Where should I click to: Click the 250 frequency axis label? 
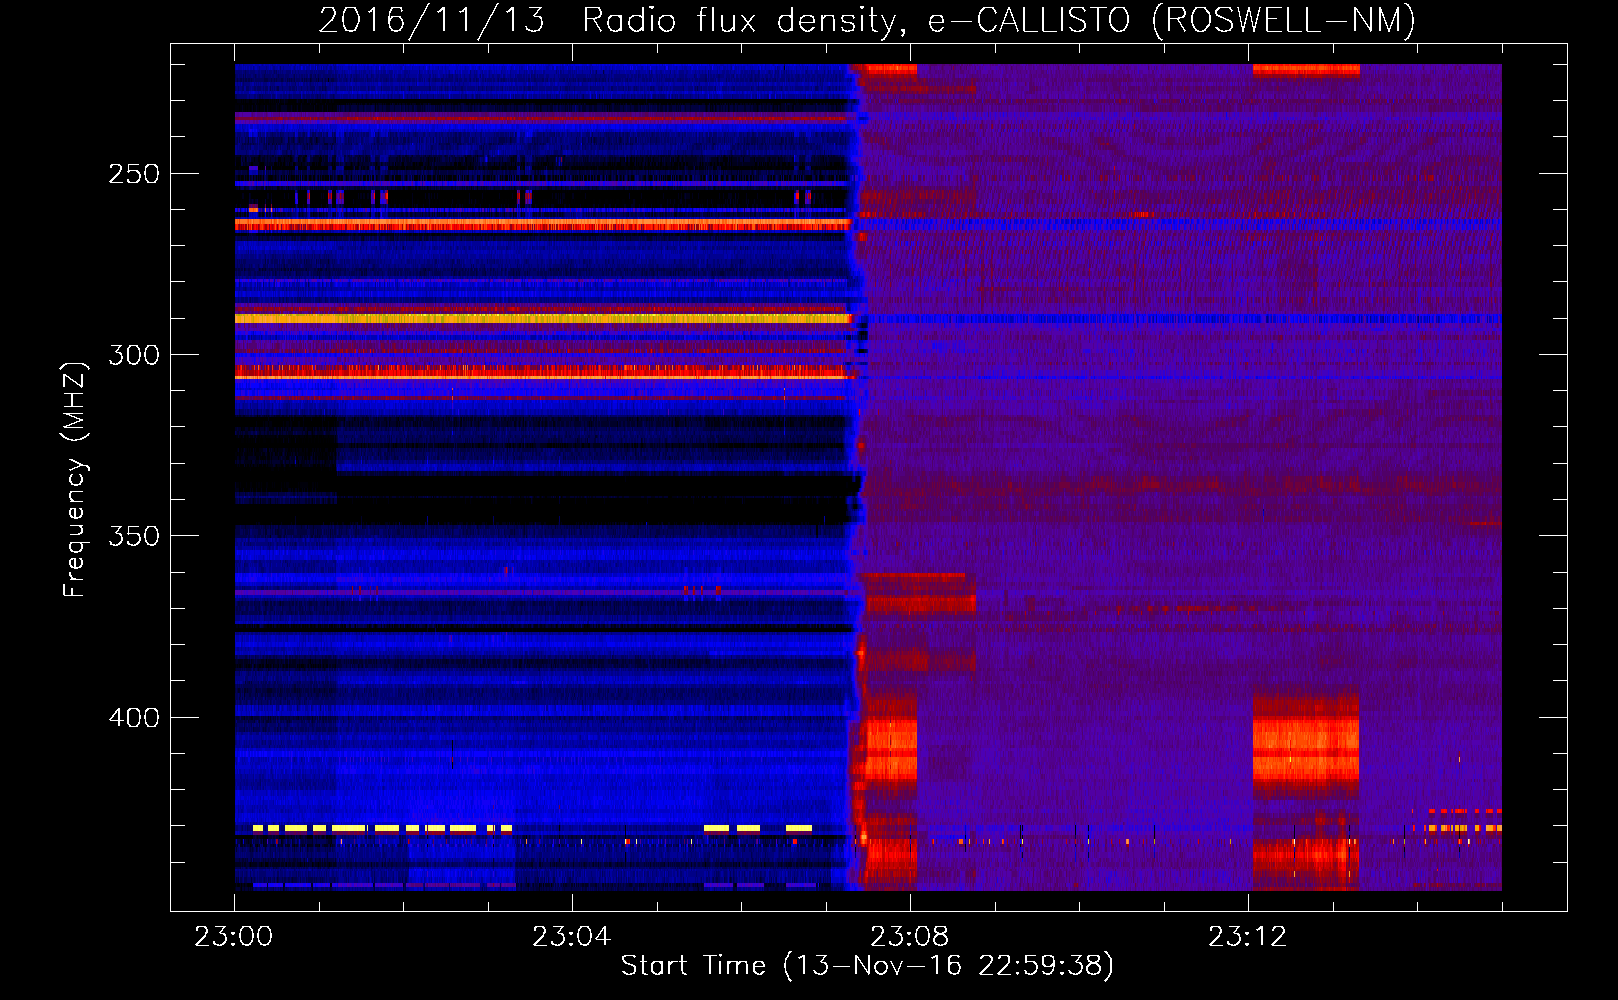(x=134, y=174)
